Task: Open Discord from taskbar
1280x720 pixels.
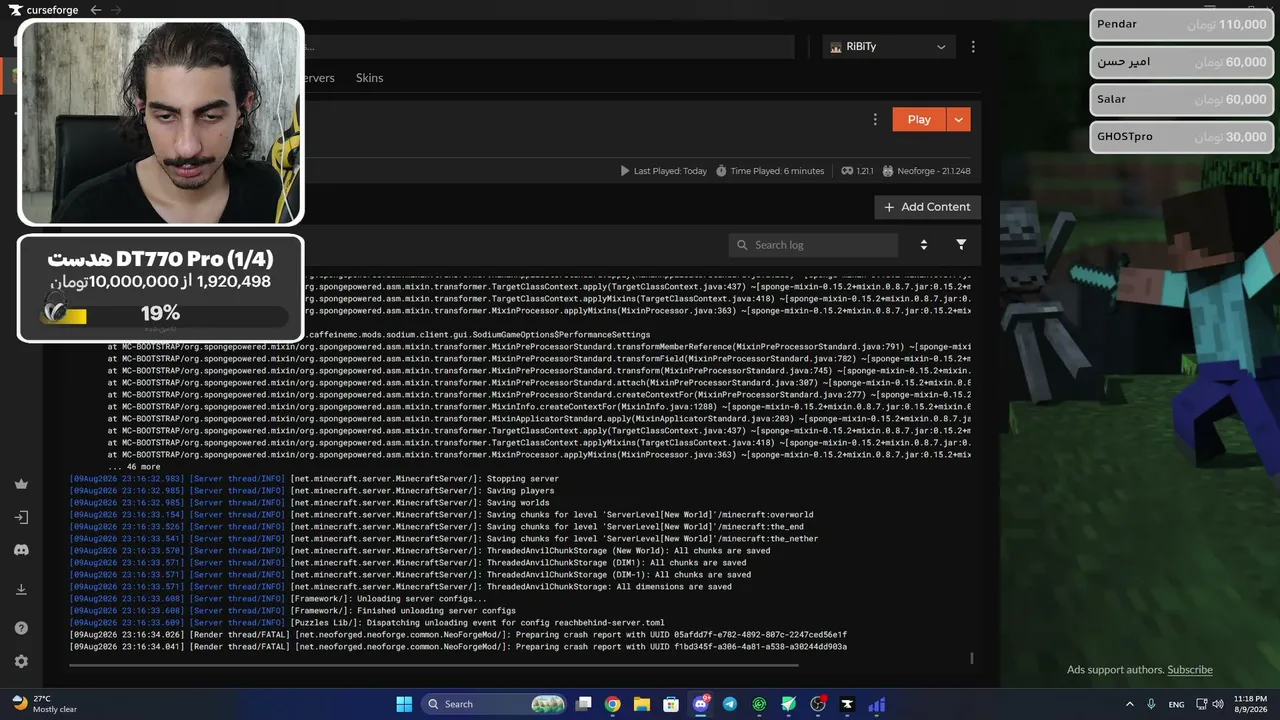Action: point(701,704)
